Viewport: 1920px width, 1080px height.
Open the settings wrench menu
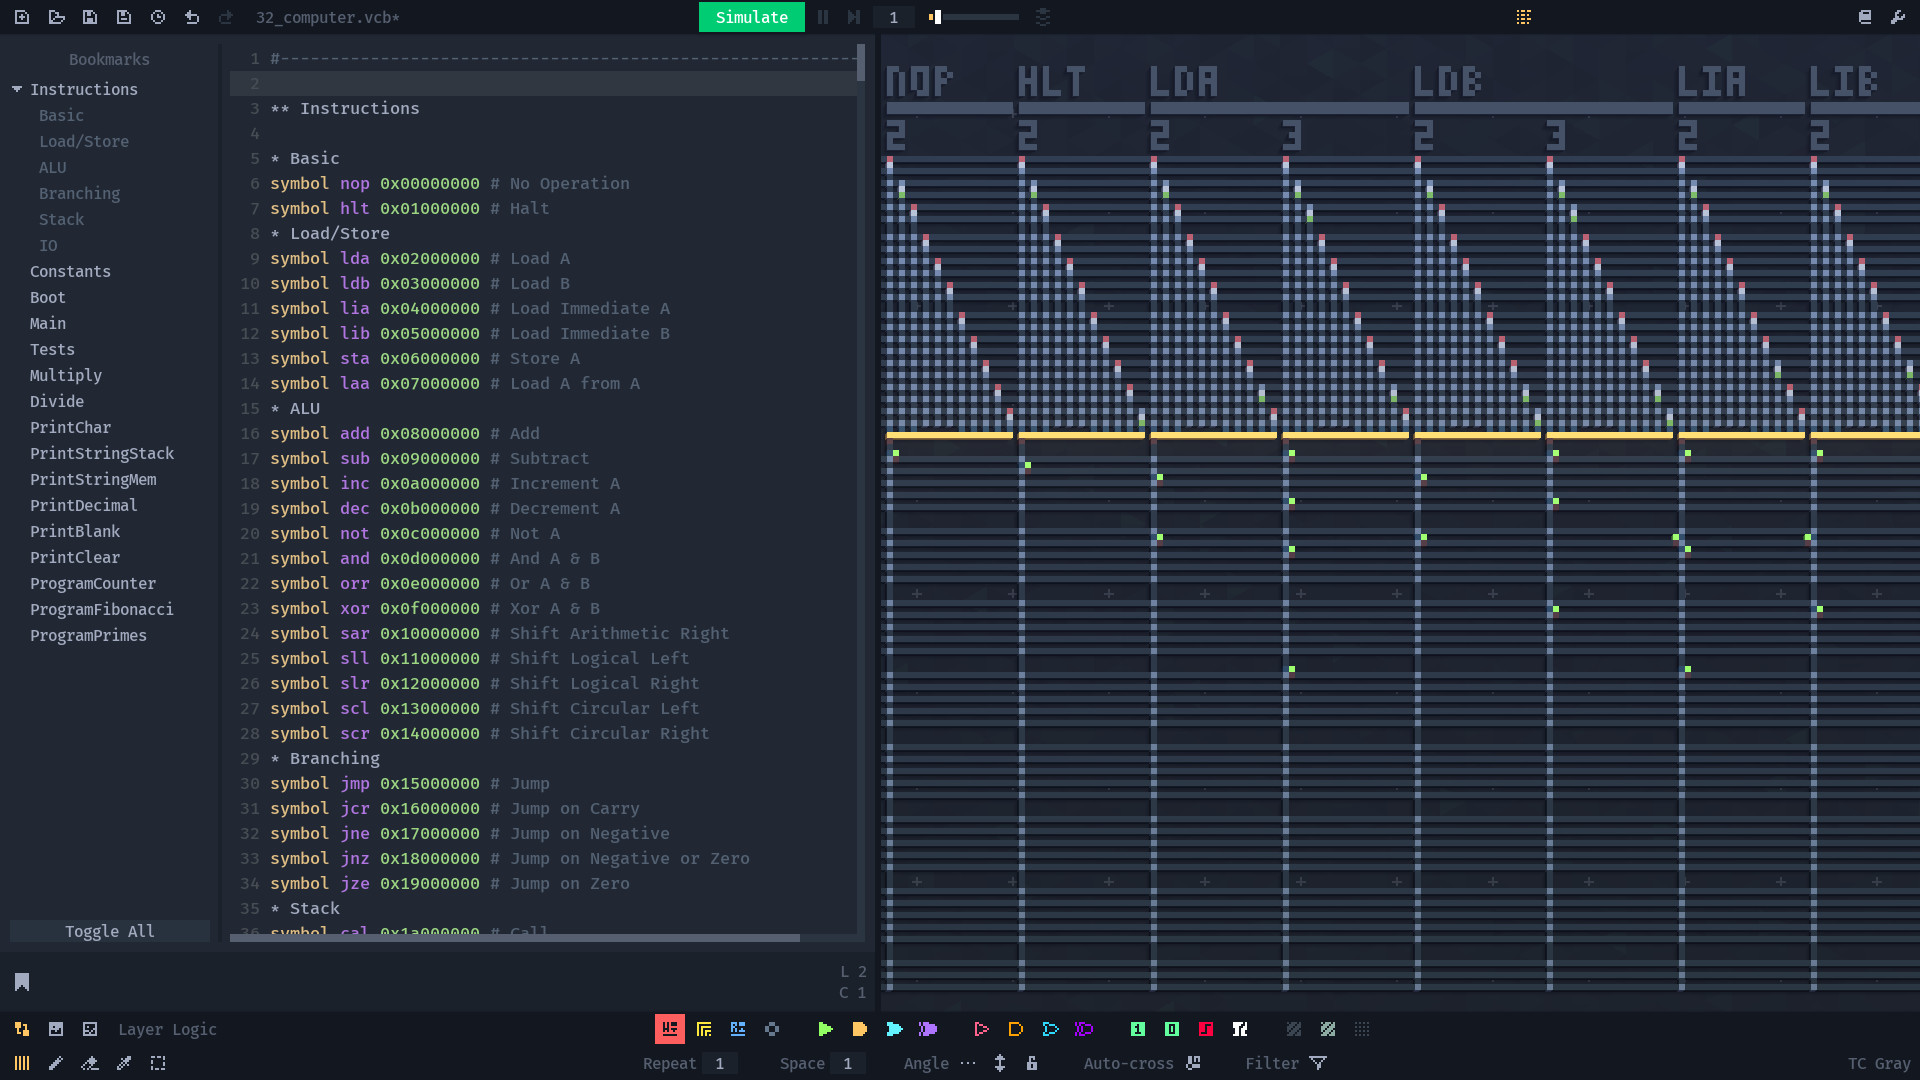pyautogui.click(x=1898, y=17)
